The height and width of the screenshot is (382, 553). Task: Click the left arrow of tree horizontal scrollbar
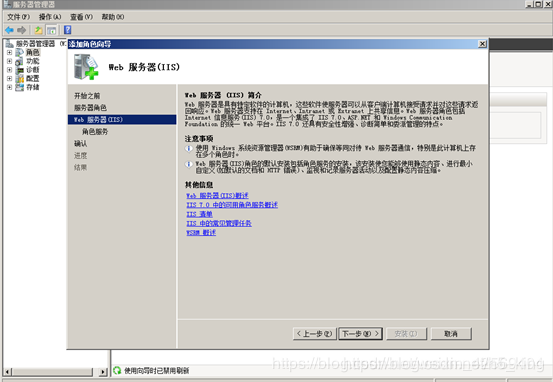click(7, 371)
